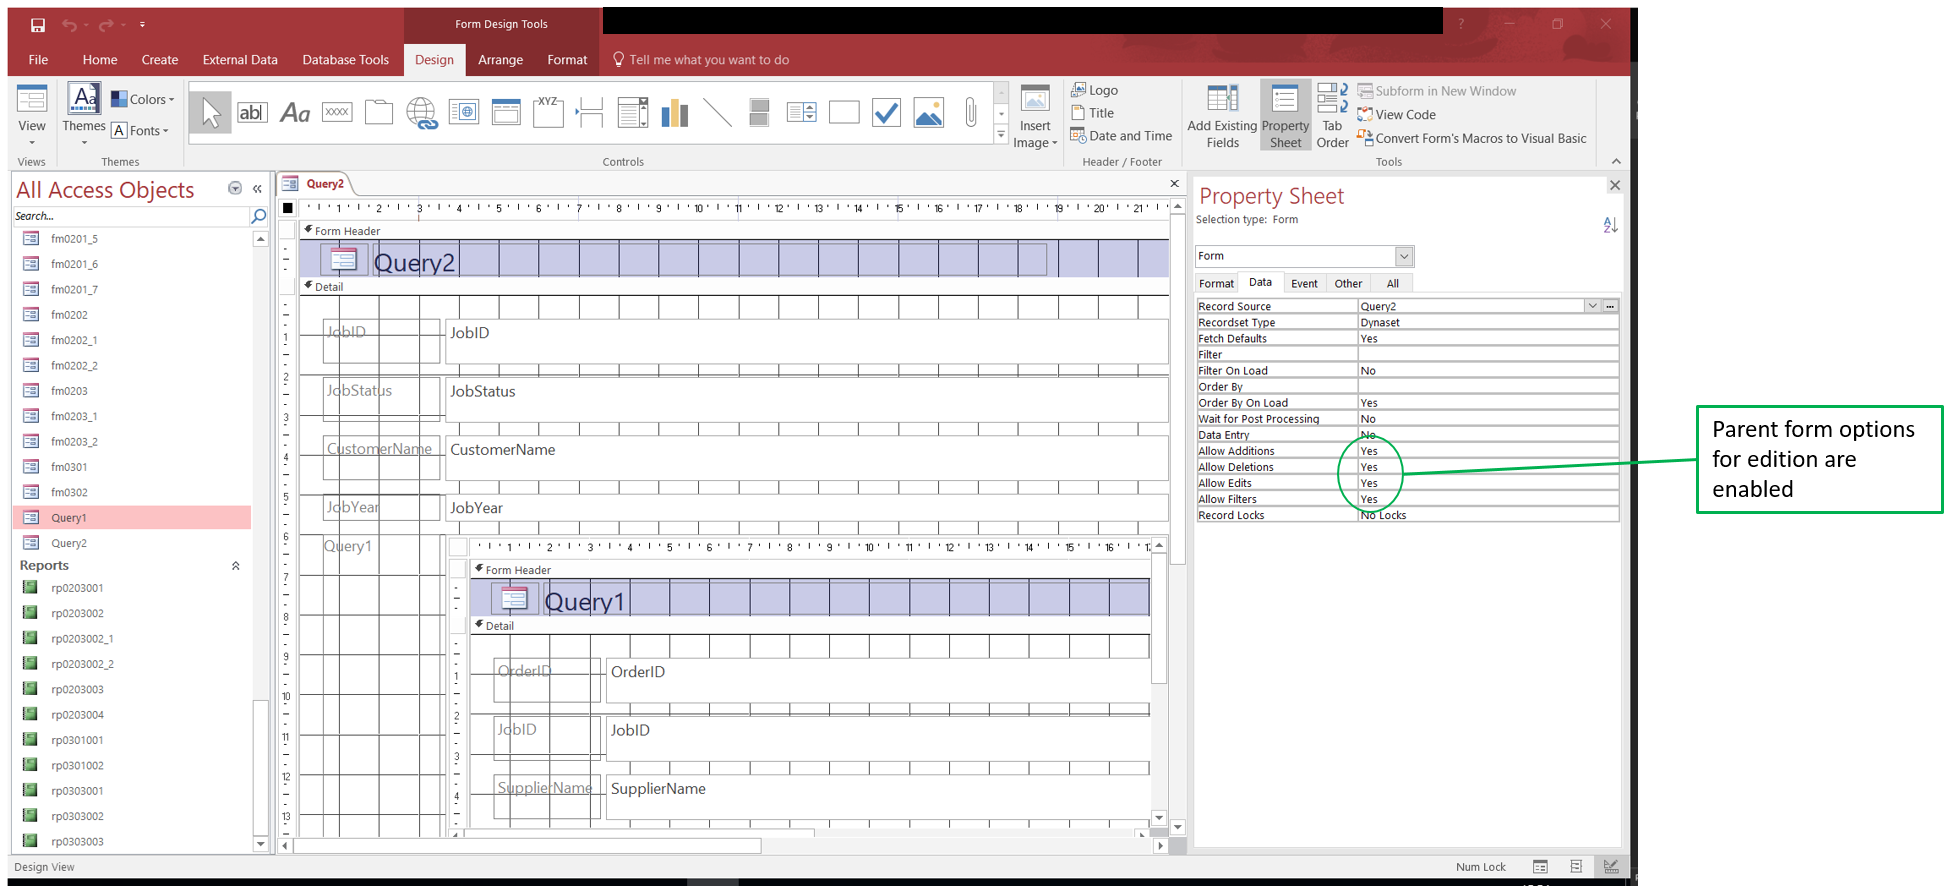
Task: Expand Record Source dropdown arrow
Action: (1592, 306)
